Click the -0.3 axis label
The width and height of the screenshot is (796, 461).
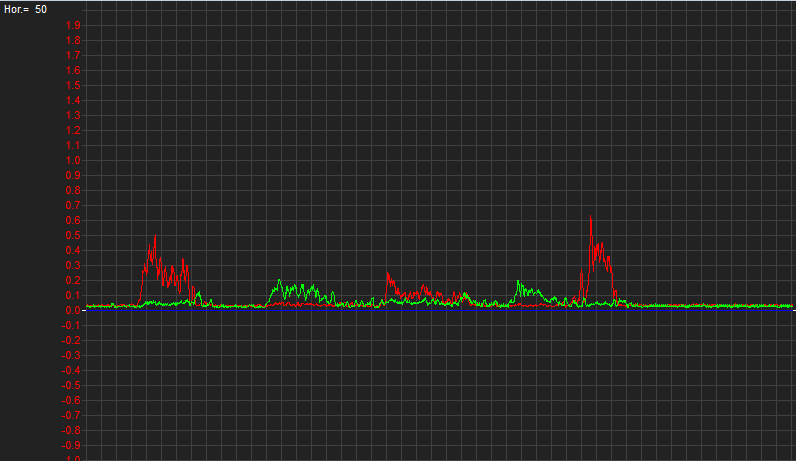(73, 355)
